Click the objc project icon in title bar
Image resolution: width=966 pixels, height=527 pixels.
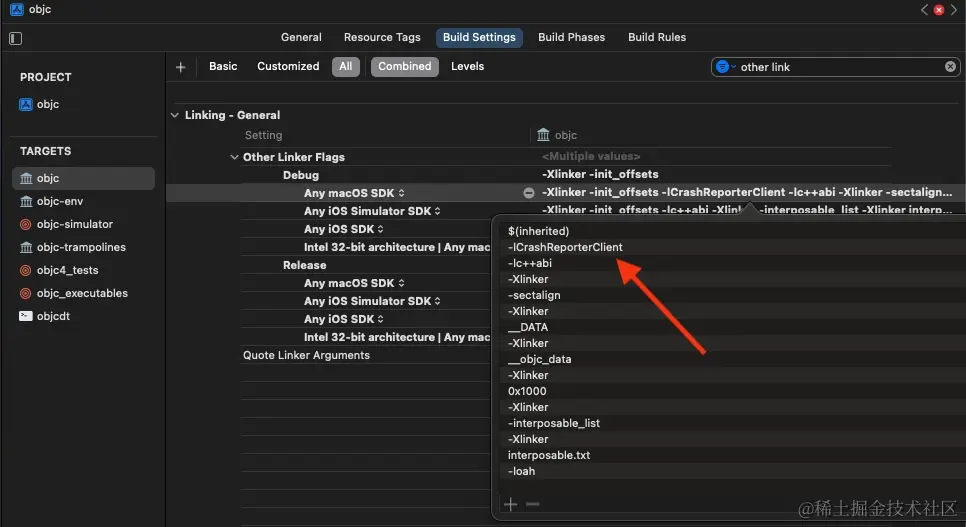pyautogui.click(x=17, y=9)
